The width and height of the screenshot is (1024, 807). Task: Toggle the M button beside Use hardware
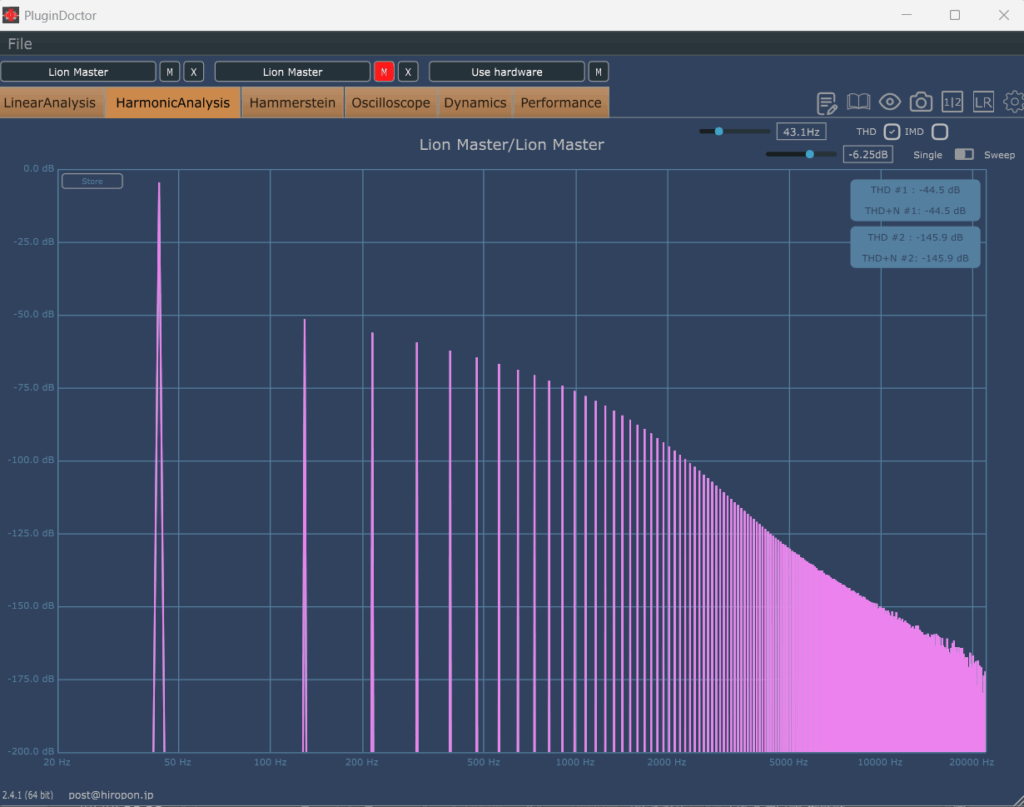tap(598, 72)
